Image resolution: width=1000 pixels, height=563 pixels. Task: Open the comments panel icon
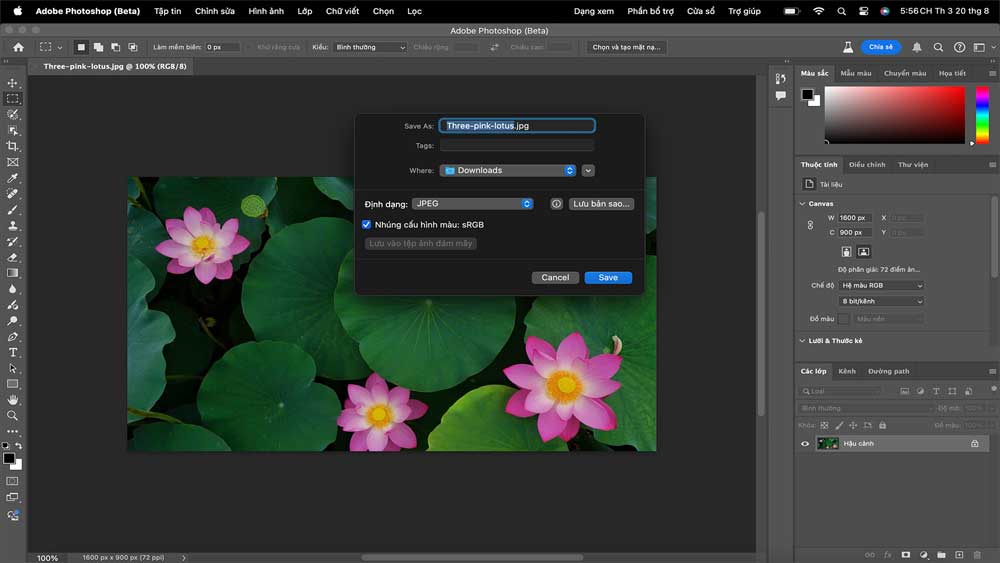pyautogui.click(x=781, y=96)
